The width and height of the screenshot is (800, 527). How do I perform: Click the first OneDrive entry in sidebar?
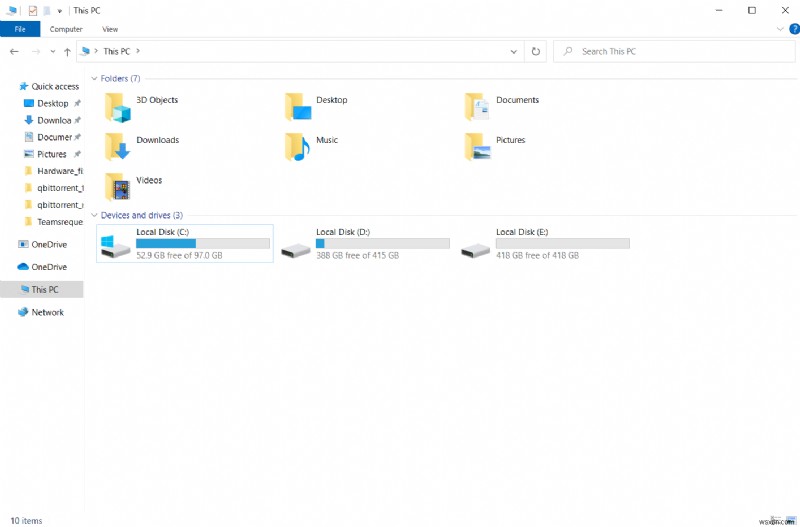tap(42, 244)
